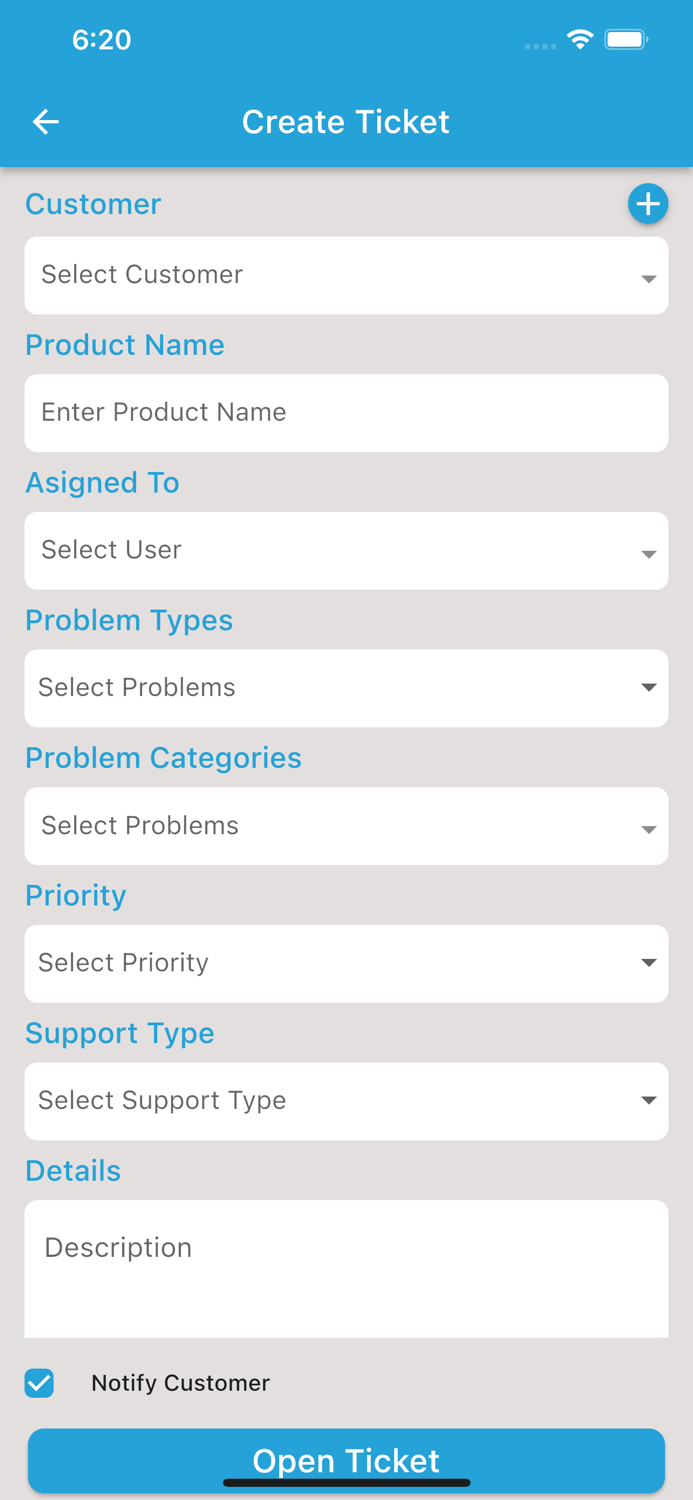The image size is (693, 1500).
Task: Tap the back arrow to exit Create Ticket
Action: pyautogui.click(x=45, y=121)
